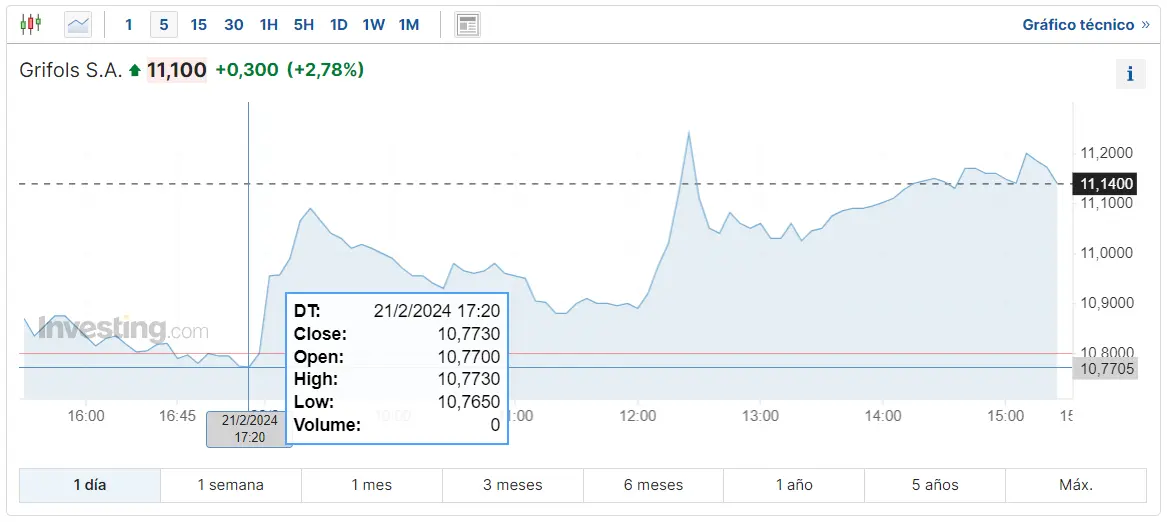The height and width of the screenshot is (522, 1167).
Task: Switch to the 1H interval
Action: [269, 24]
